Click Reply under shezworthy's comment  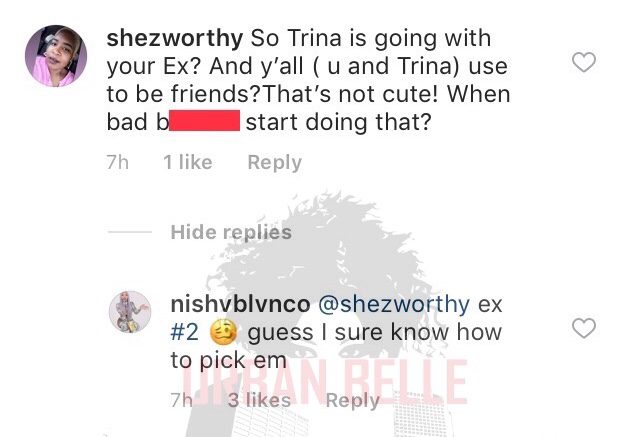pos(275,163)
